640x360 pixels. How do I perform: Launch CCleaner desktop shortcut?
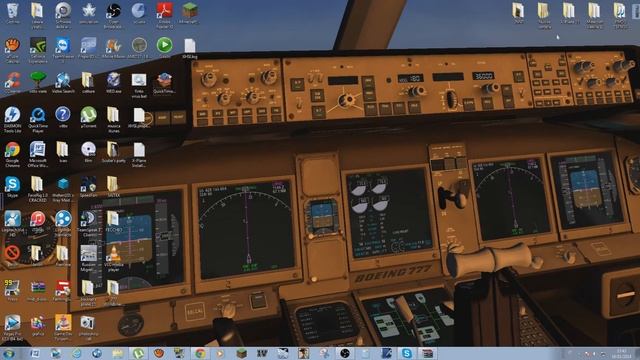(13, 83)
